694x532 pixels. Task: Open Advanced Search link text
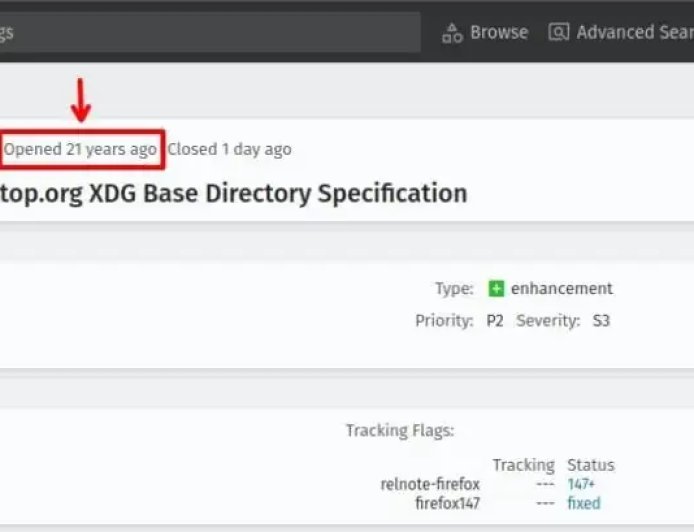coord(635,32)
